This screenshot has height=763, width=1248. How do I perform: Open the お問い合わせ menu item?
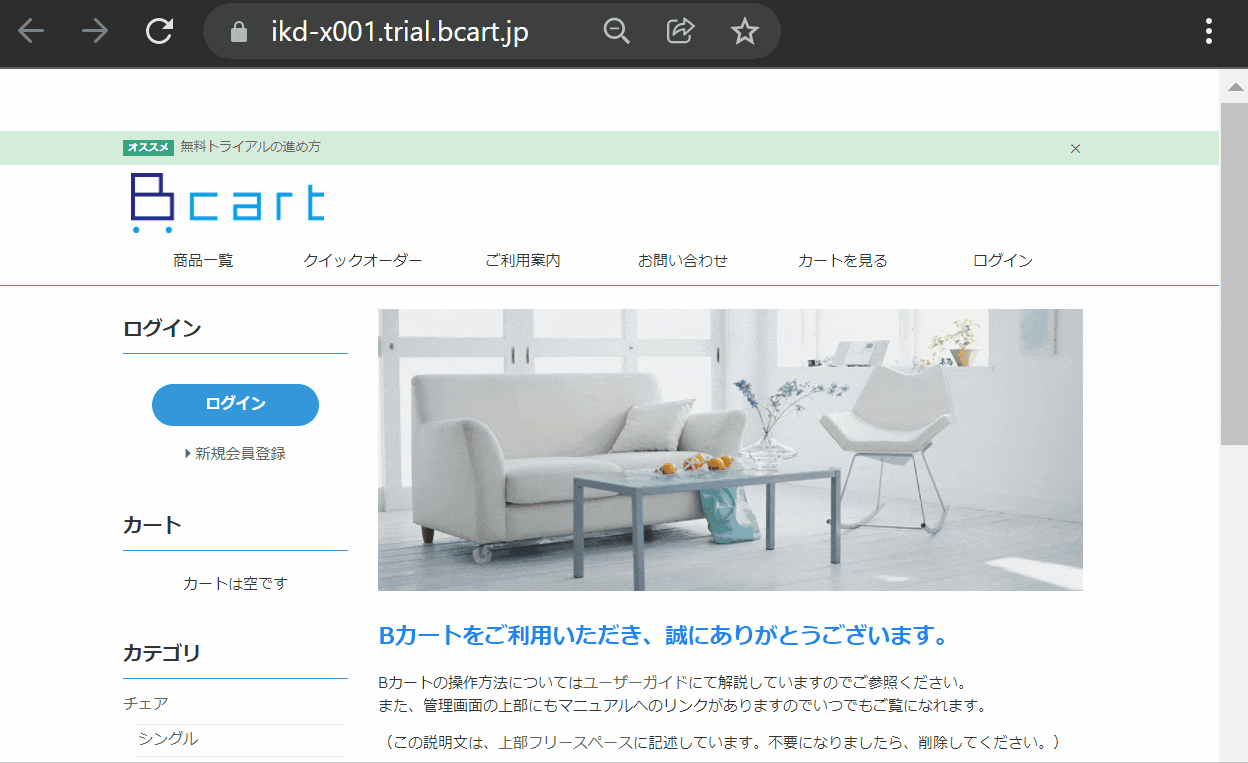coord(683,260)
